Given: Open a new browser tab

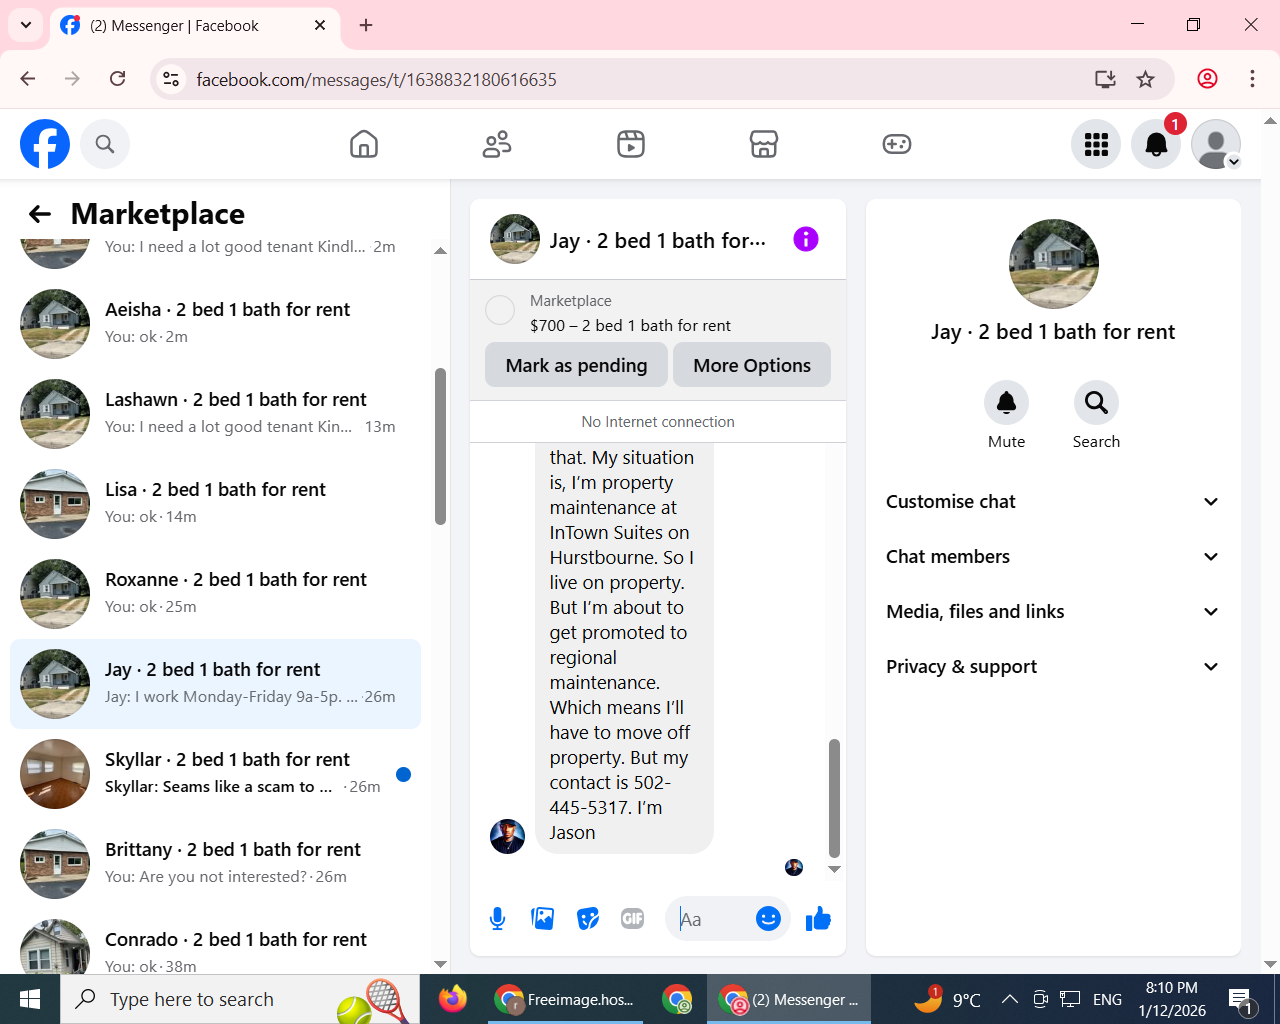Looking at the screenshot, I should [366, 25].
